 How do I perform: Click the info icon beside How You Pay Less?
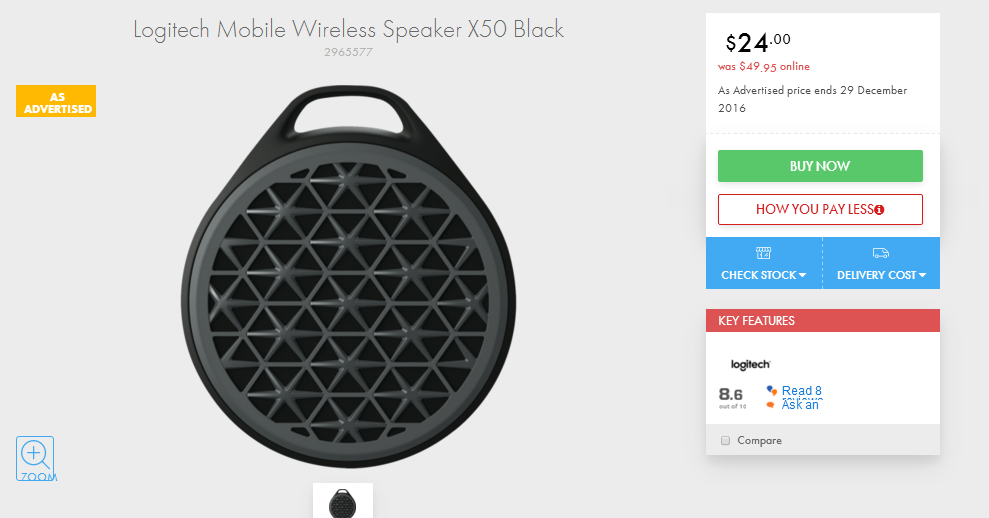click(x=879, y=210)
